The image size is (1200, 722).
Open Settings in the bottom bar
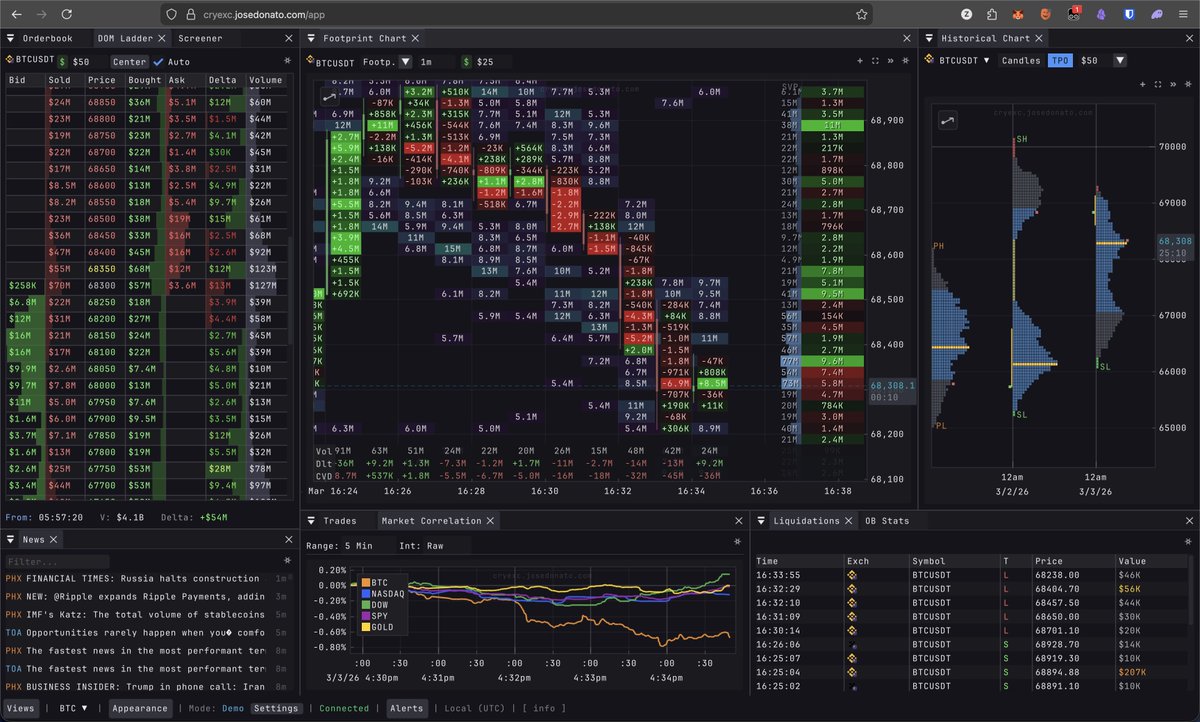point(275,708)
